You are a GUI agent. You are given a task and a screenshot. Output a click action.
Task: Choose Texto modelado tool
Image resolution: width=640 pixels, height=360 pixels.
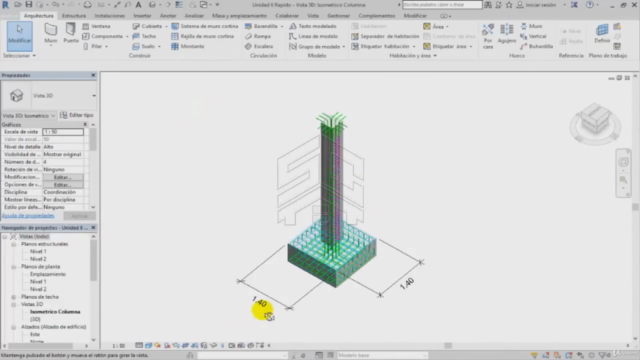(313, 26)
